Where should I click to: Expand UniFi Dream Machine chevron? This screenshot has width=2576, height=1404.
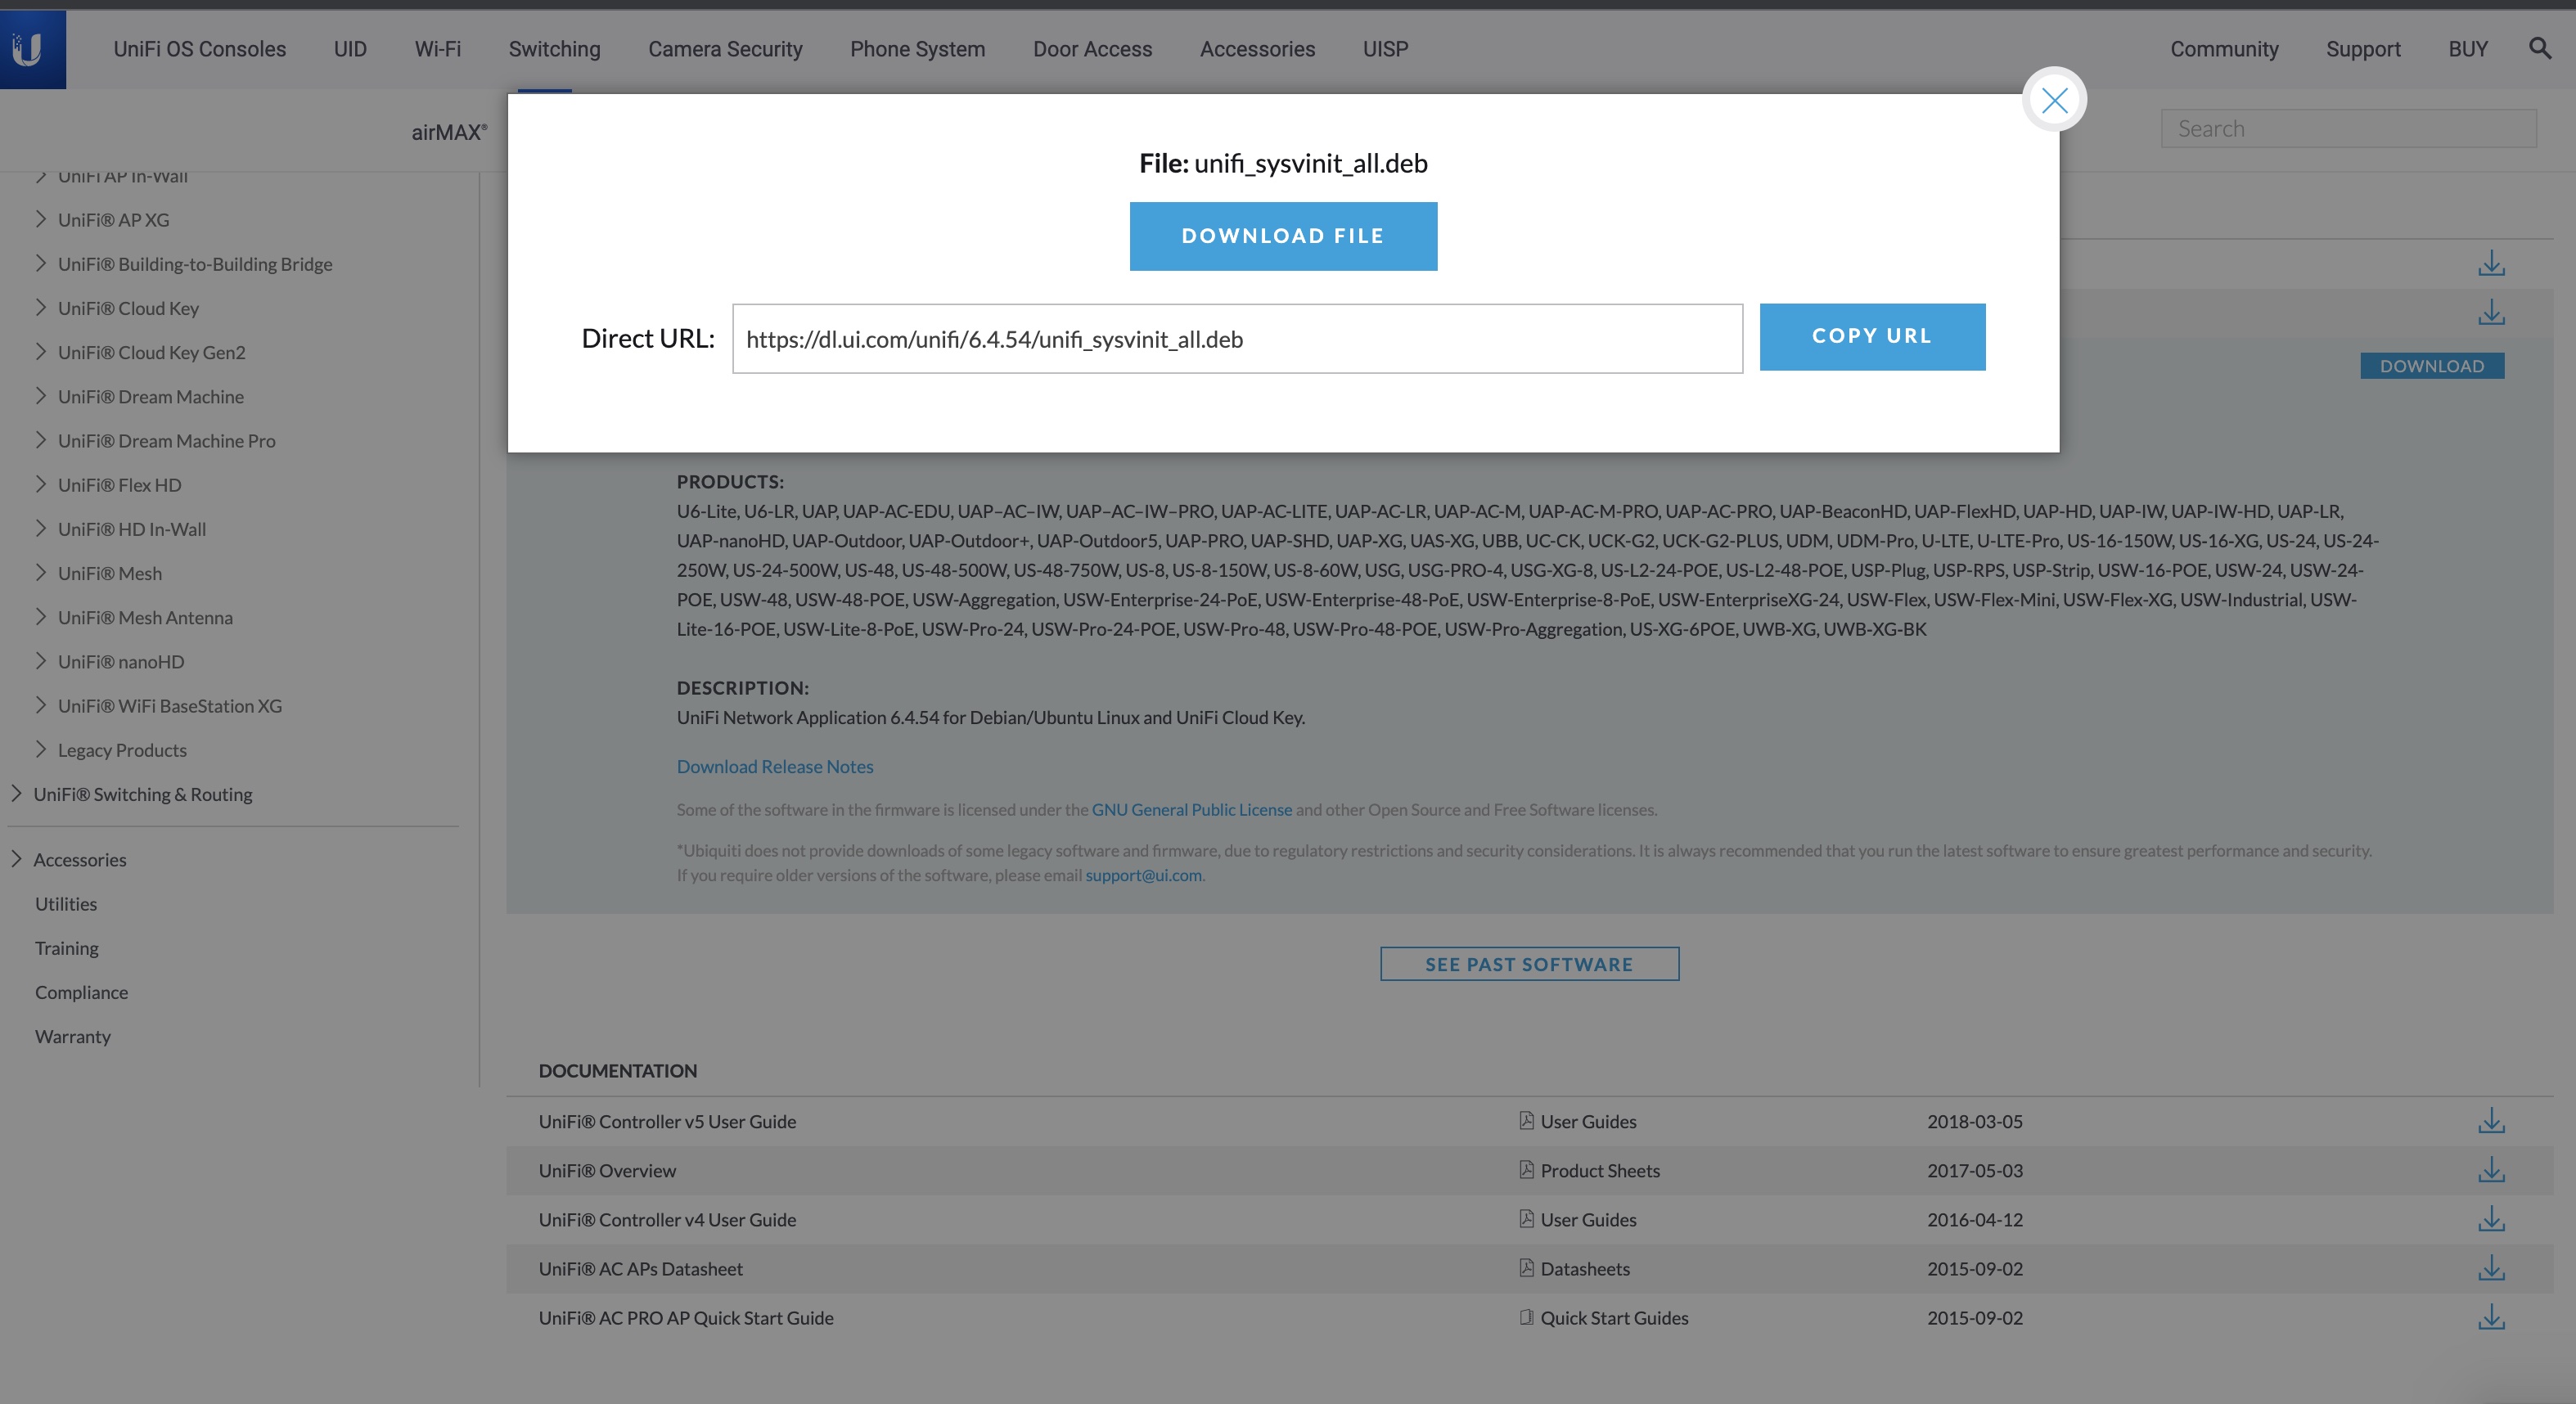point(40,395)
